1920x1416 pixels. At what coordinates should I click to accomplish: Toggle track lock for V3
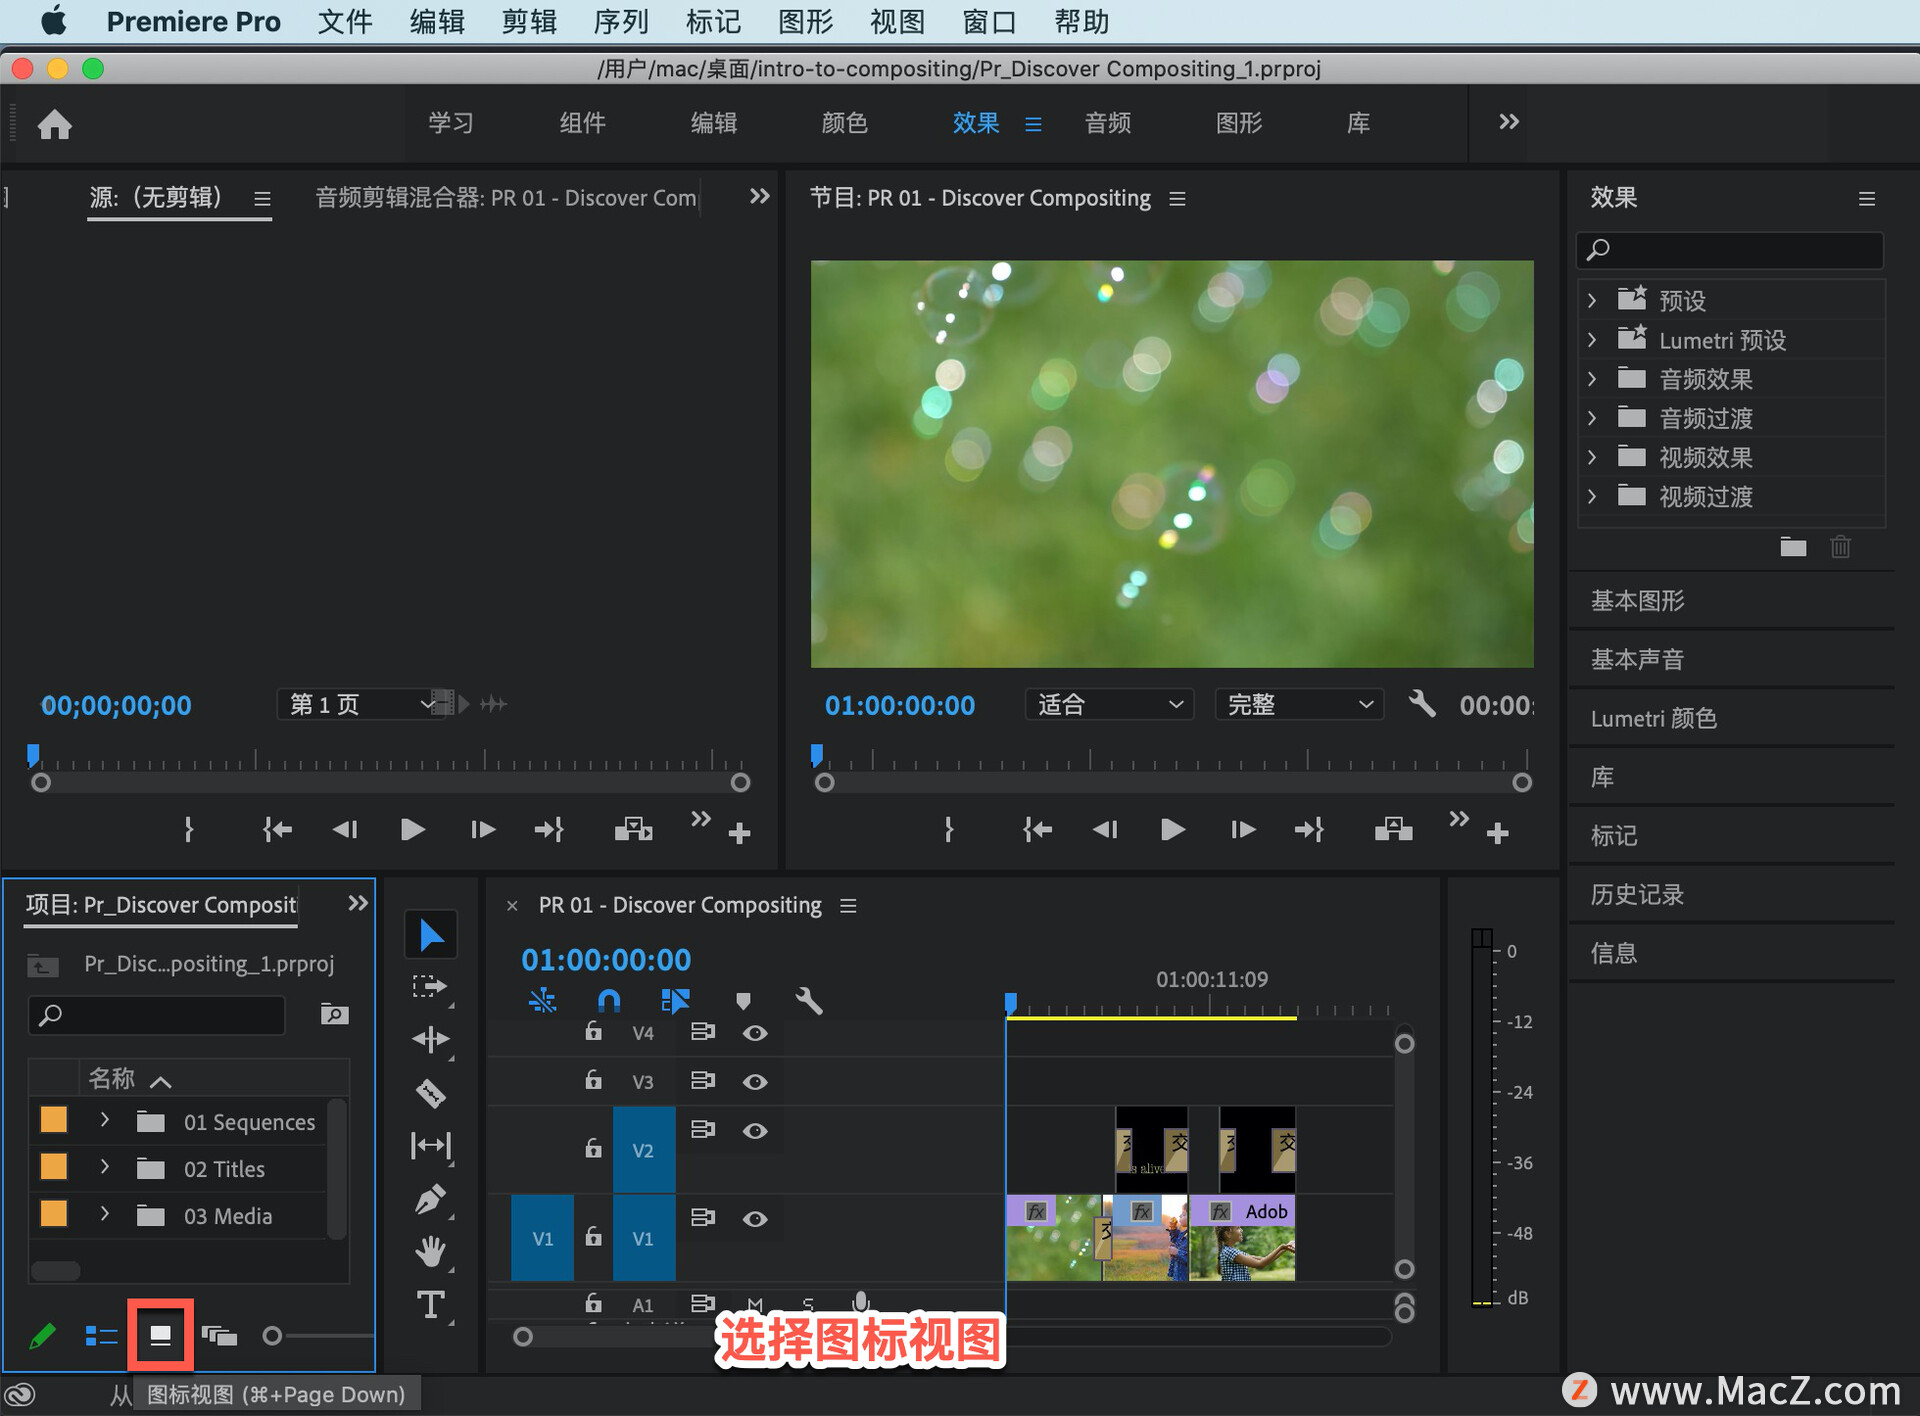(x=593, y=1080)
